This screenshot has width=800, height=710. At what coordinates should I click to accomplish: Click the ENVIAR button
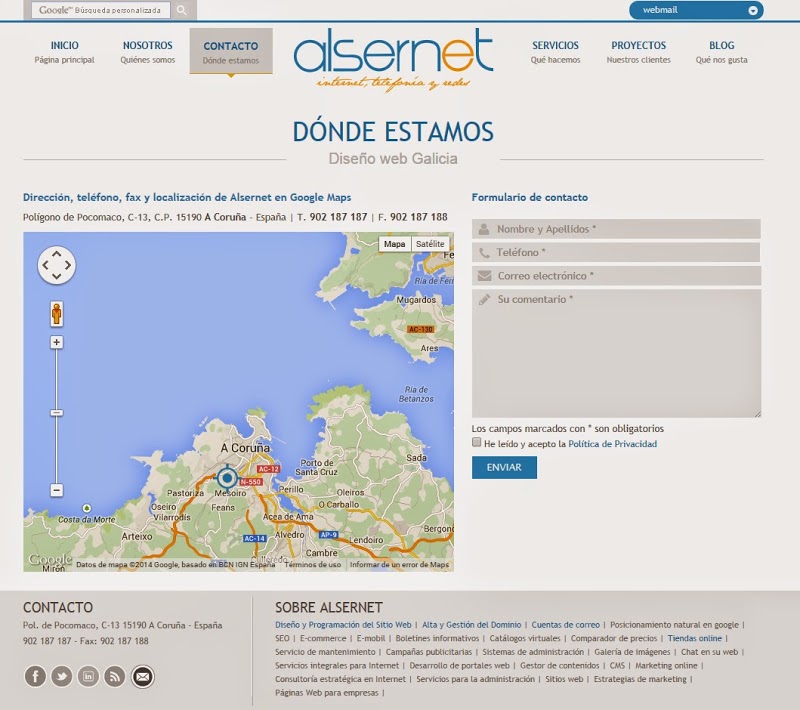point(504,467)
